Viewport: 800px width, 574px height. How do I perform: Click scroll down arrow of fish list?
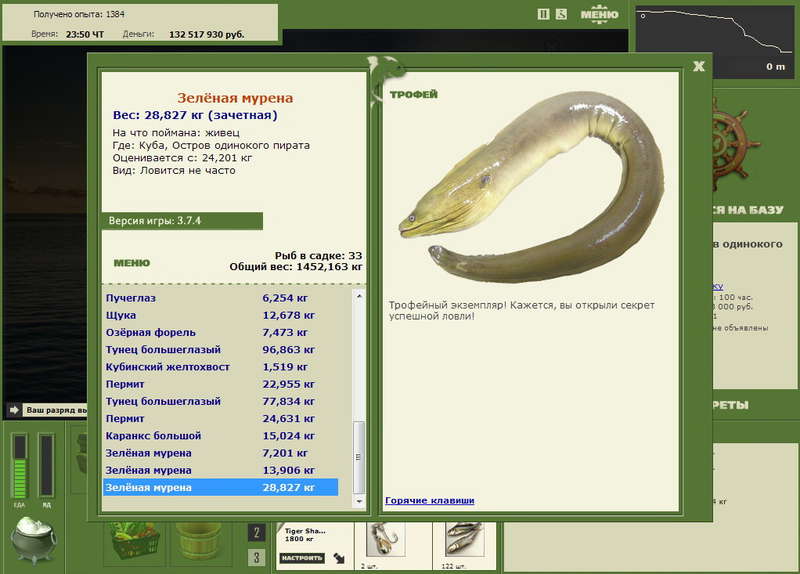click(359, 501)
